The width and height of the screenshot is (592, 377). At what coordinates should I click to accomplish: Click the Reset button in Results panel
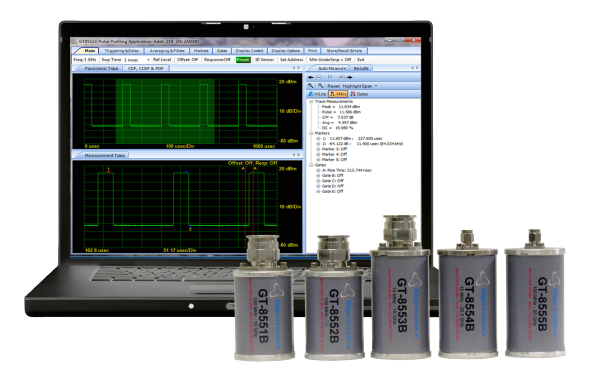pos(333,86)
